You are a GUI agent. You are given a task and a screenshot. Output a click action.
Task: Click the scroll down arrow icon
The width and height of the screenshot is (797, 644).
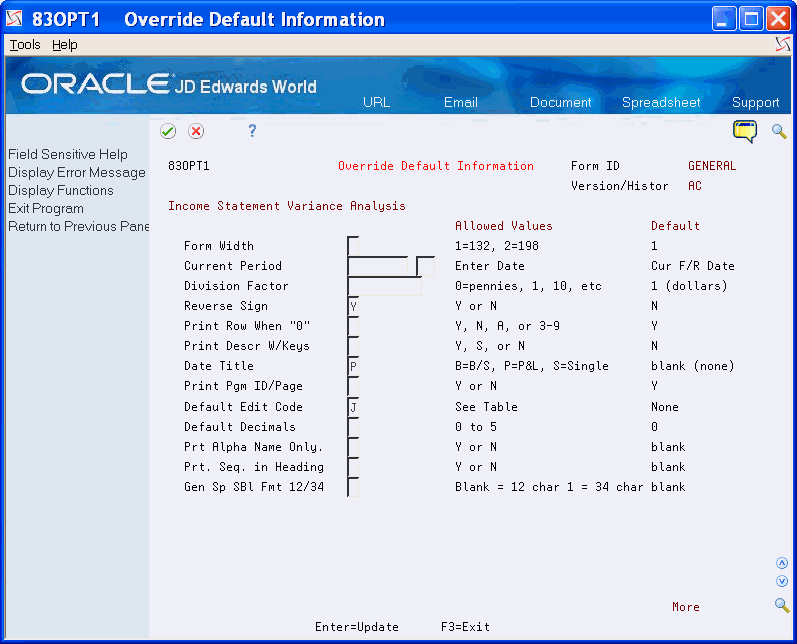pos(782,580)
